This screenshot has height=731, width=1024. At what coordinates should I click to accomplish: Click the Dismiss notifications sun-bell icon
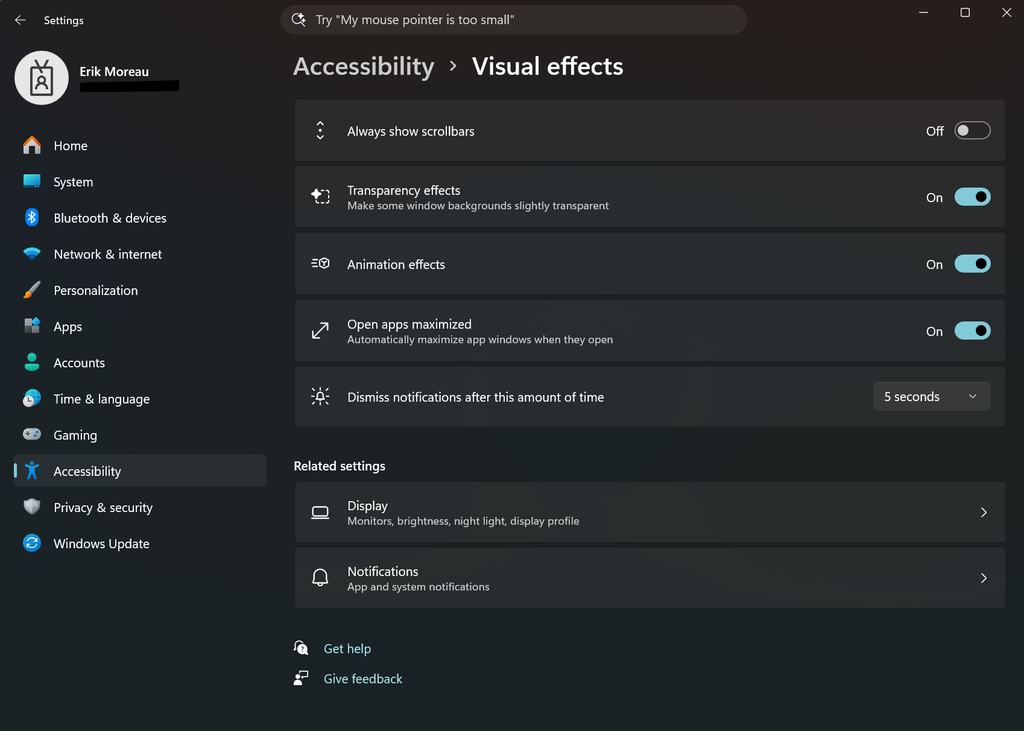(x=320, y=397)
